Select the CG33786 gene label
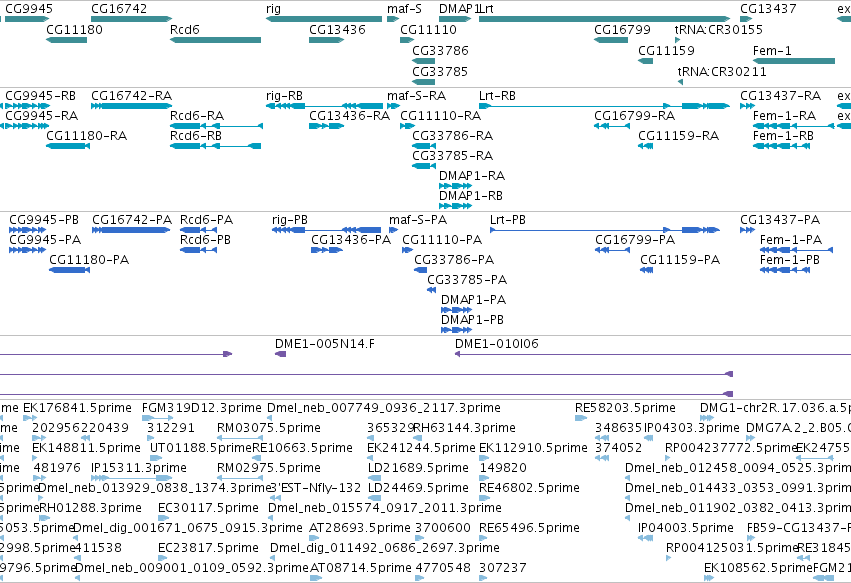The height and width of the screenshot is (583, 851). [x=440, y=50]
